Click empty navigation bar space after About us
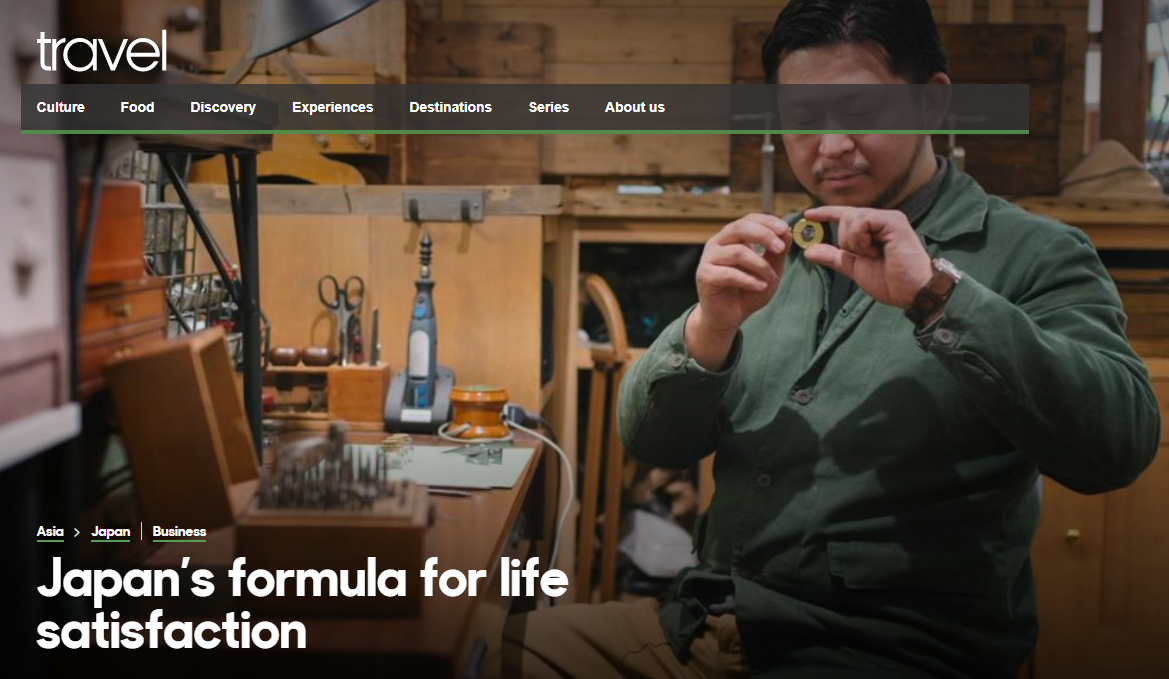 (846, 107)
